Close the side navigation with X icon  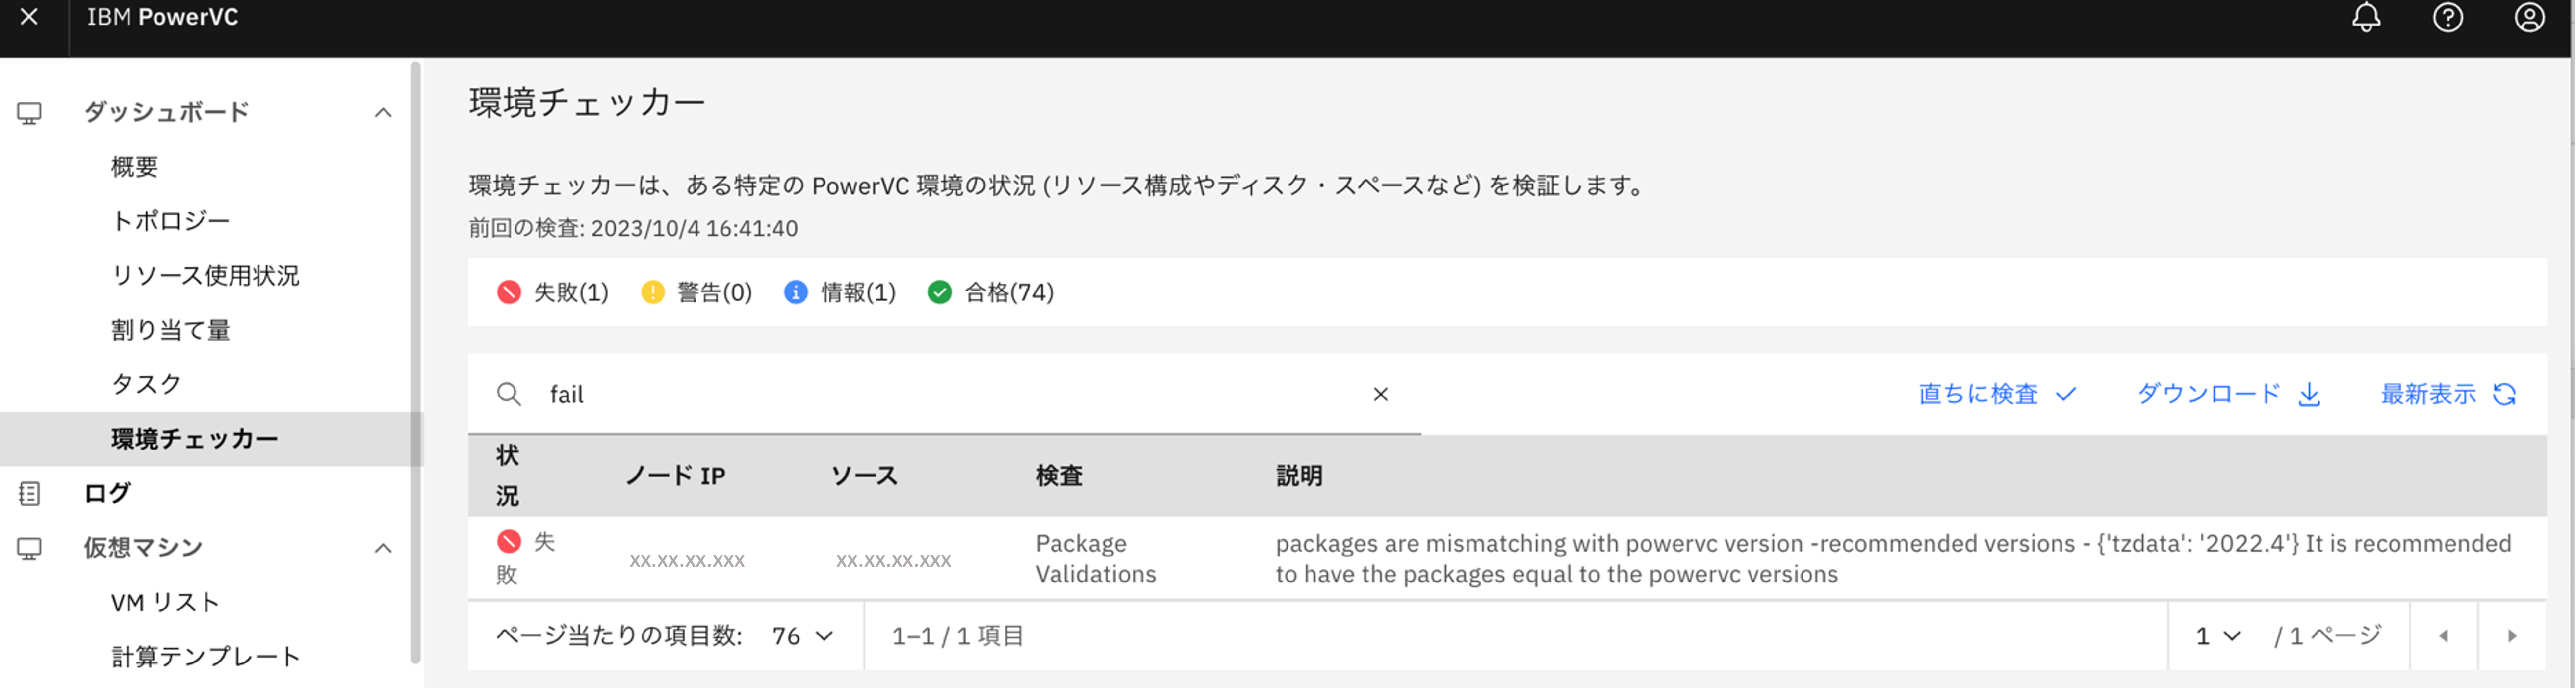click(x=30, y=17)
